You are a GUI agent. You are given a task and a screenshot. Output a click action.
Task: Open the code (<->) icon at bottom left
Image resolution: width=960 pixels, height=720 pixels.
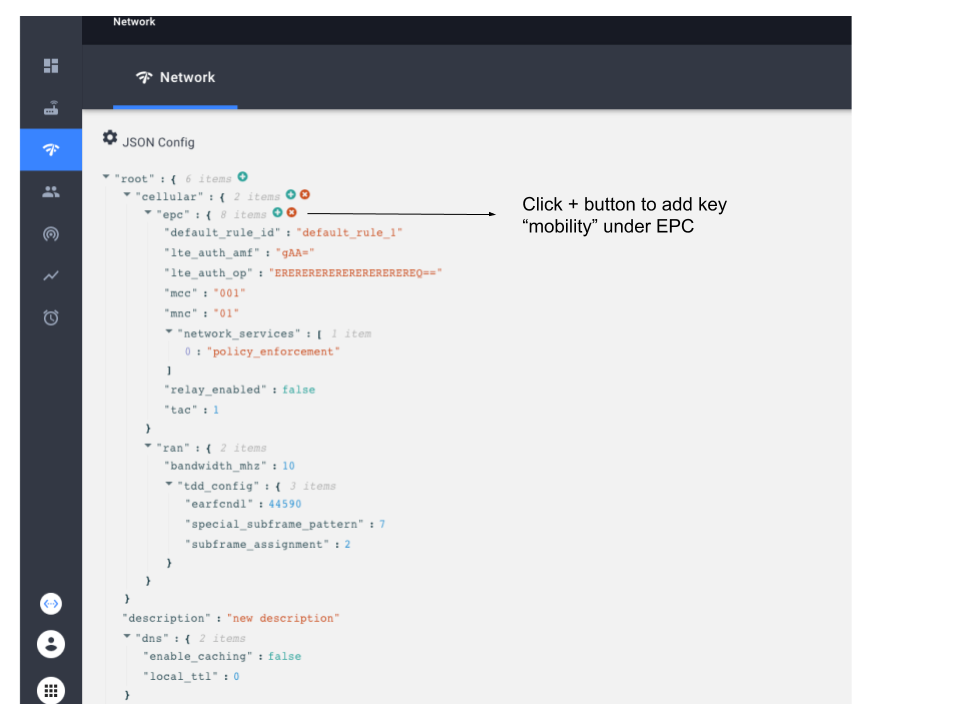point(50,603)
